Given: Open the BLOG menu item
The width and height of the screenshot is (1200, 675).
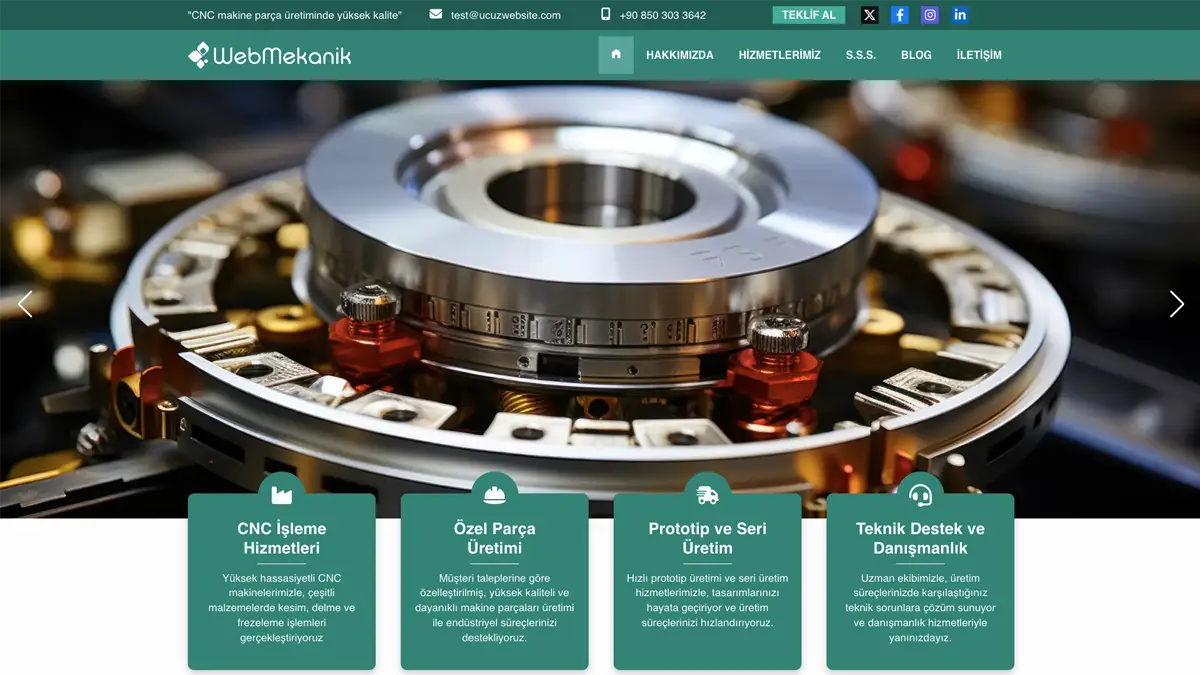Looking at the screenshot, I should tap(916, 55).
